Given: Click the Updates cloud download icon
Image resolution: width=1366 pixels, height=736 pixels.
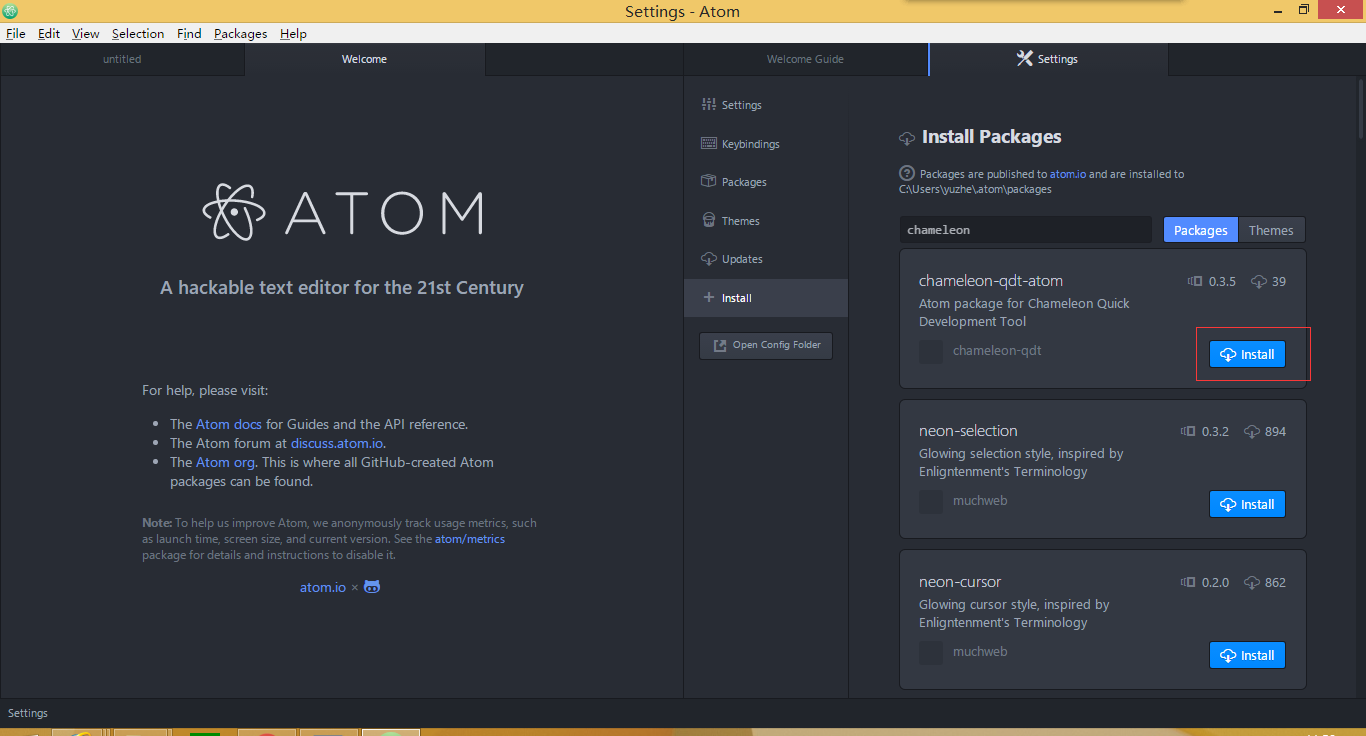Looking at the screenshot, I should 709,258.
